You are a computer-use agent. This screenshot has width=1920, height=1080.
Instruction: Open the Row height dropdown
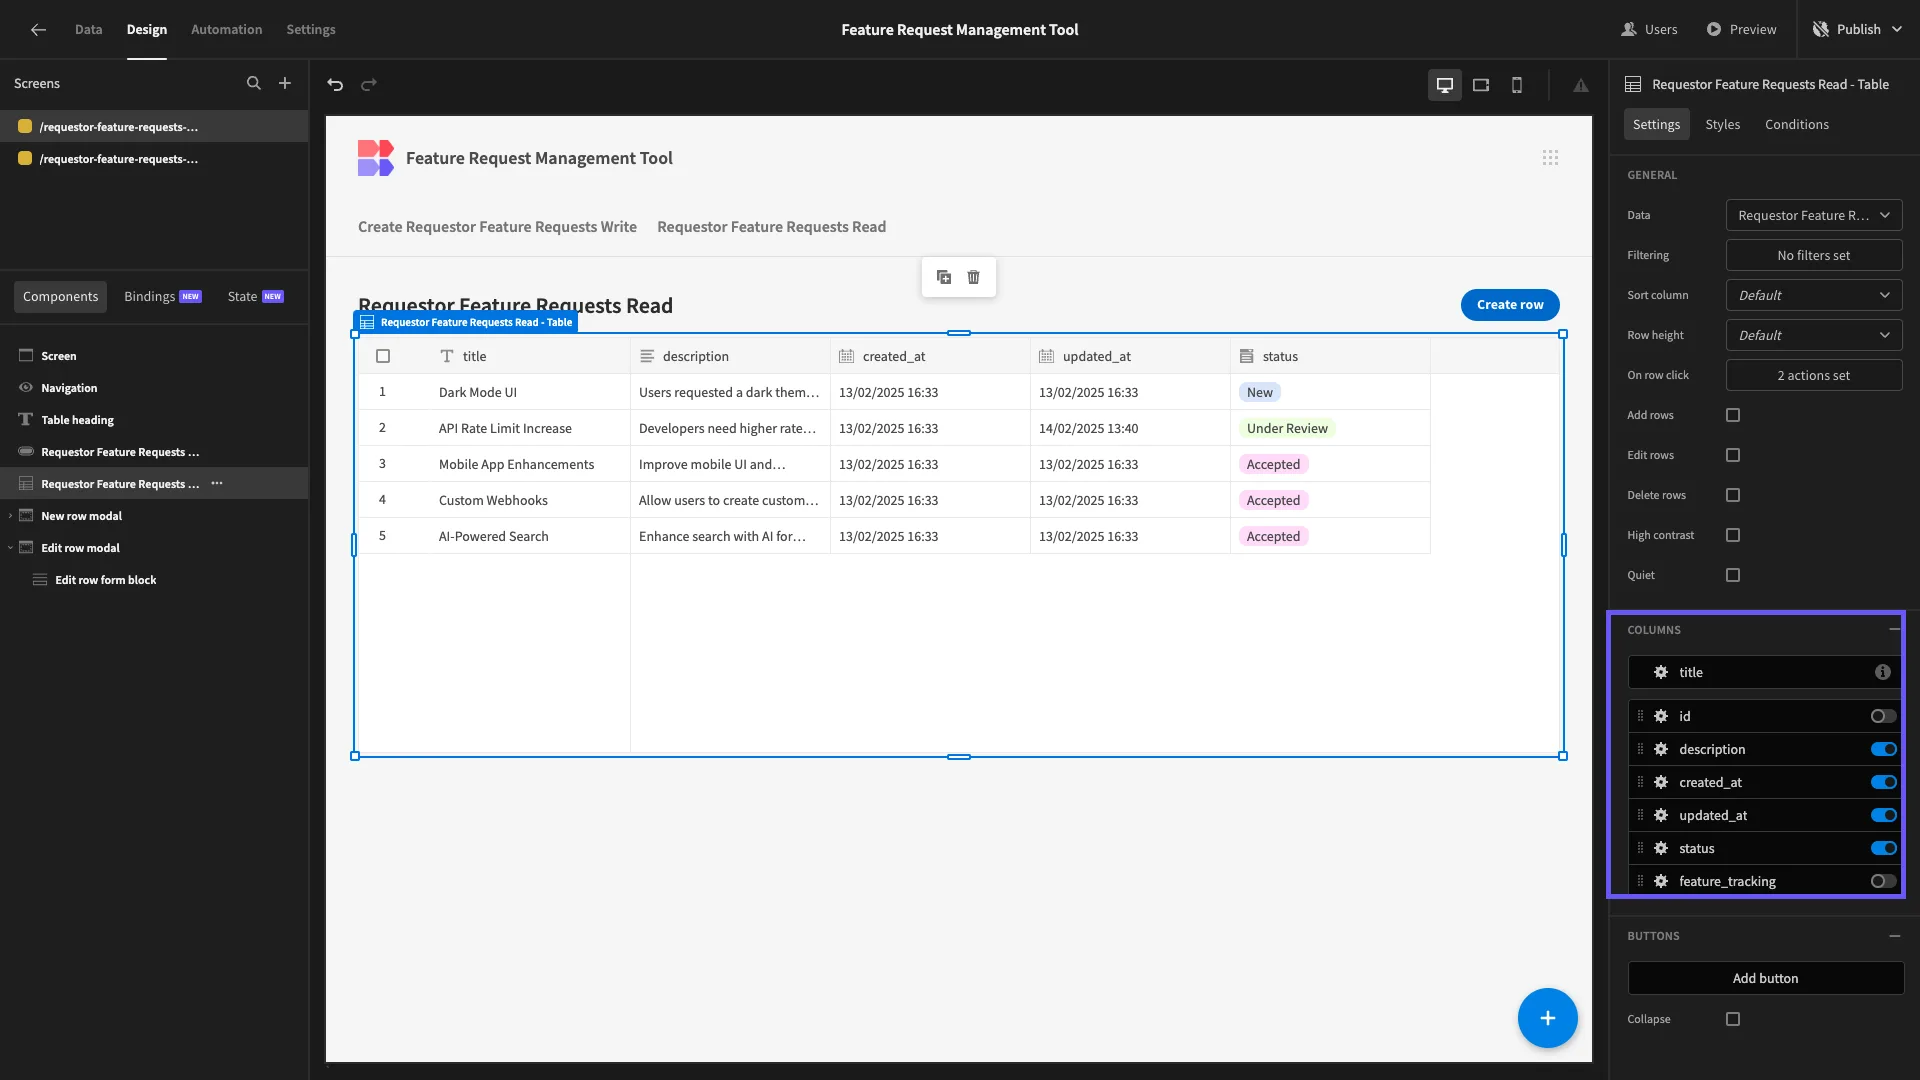[1814, 335]
